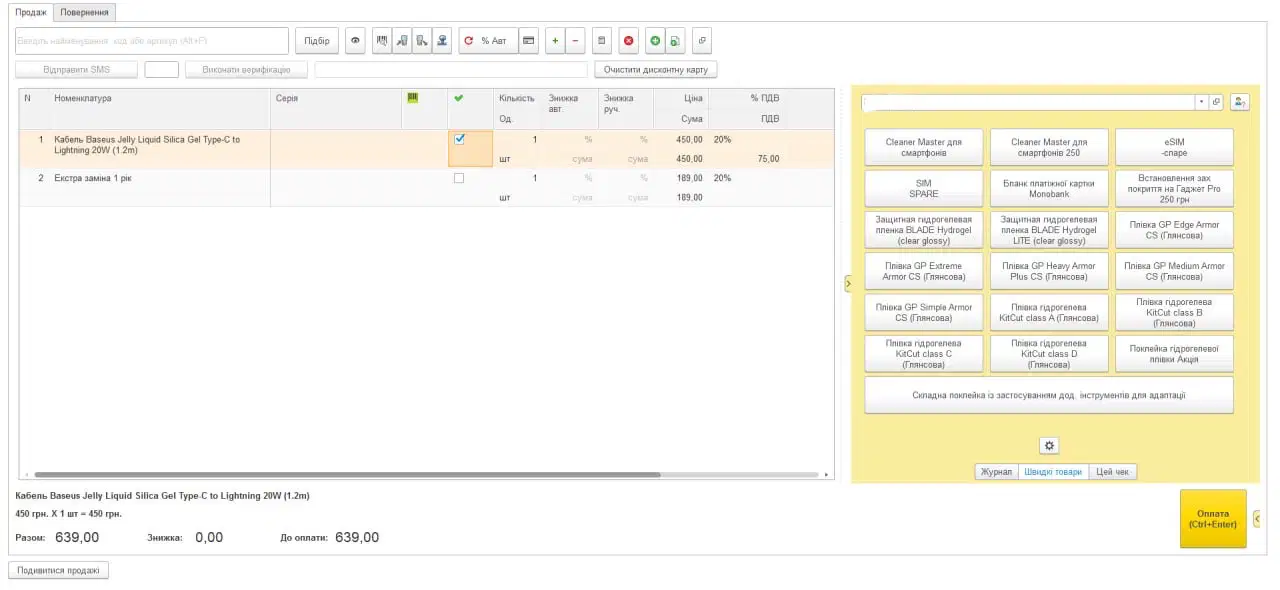
Task: Switch to the Повернення tab
Action: [x=84, y=12]
